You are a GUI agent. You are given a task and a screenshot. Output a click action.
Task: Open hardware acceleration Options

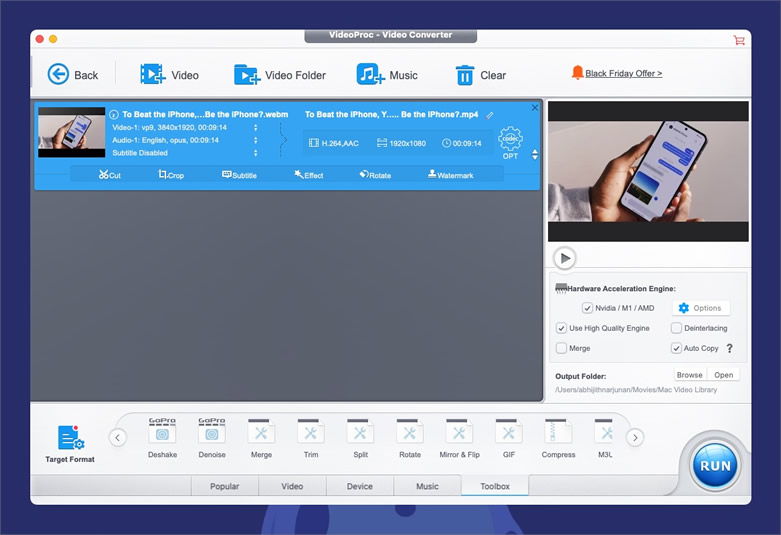point(701,308)
